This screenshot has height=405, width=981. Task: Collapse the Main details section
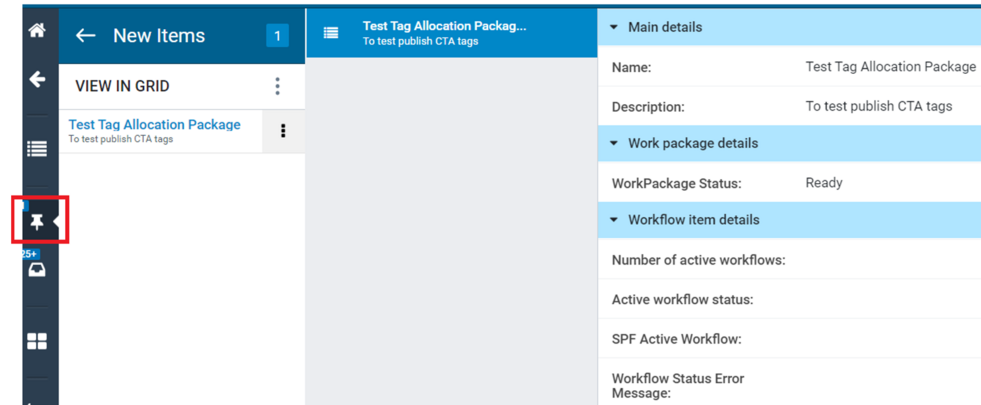click(x=614, y=28)
